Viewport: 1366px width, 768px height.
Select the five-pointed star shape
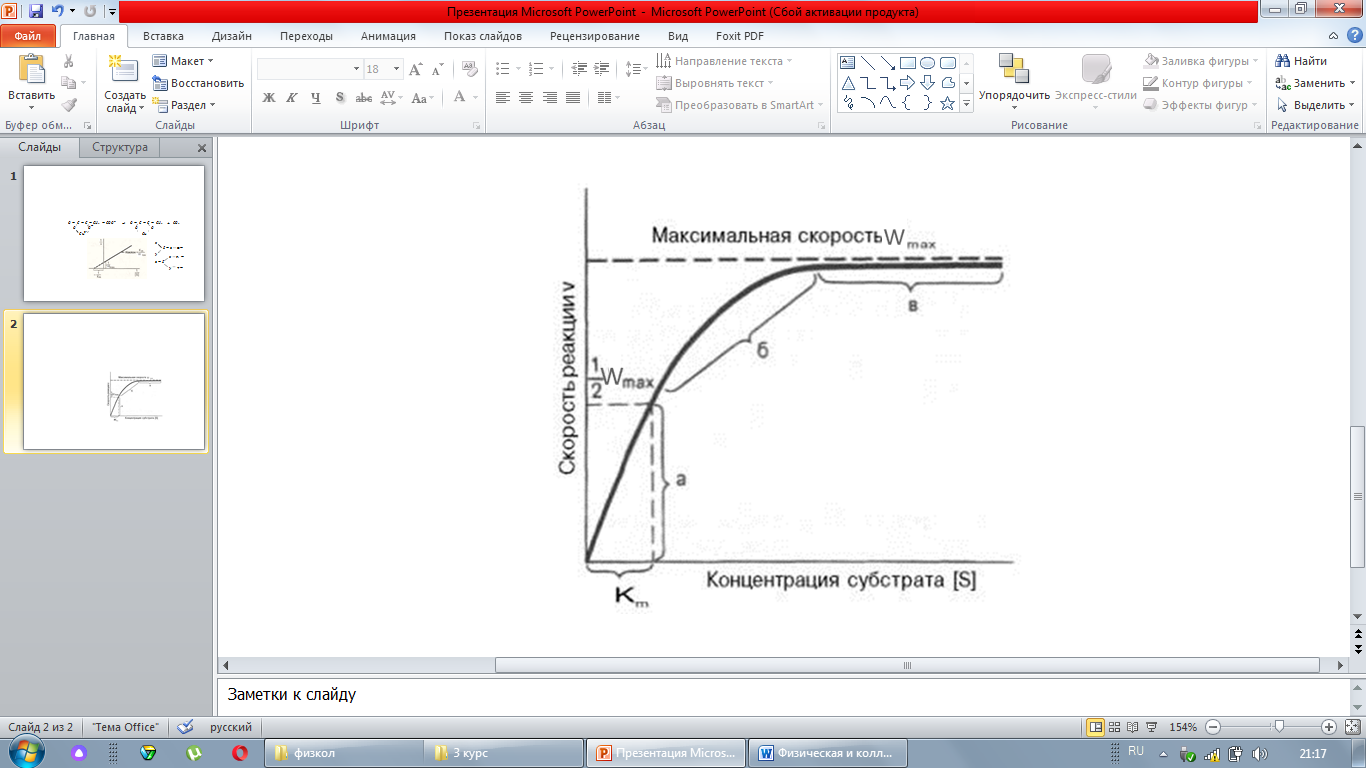tap(947, 103)
